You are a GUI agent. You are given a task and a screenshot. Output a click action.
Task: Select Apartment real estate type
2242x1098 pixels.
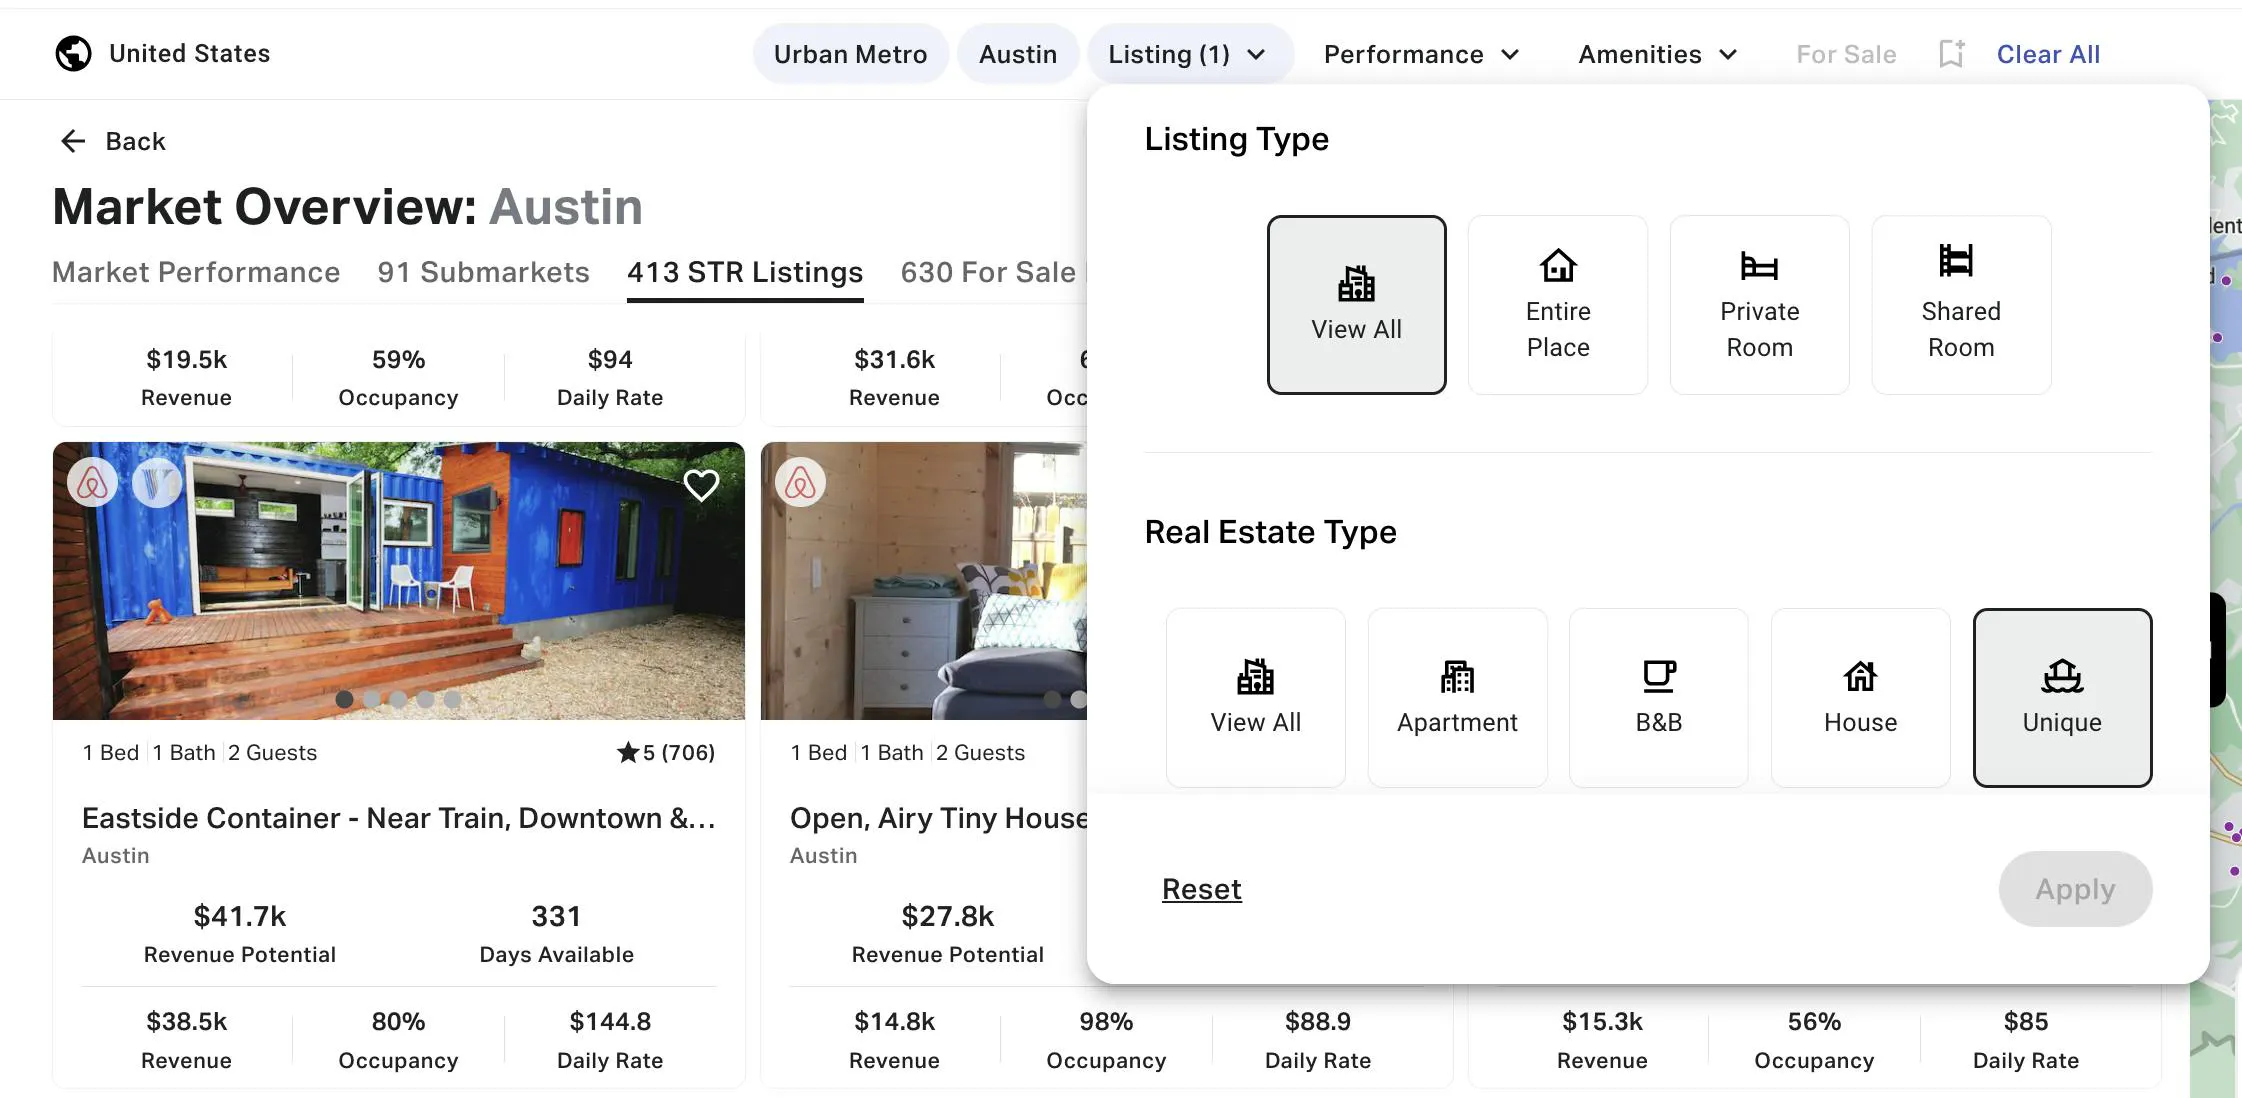pos(1457,697)
